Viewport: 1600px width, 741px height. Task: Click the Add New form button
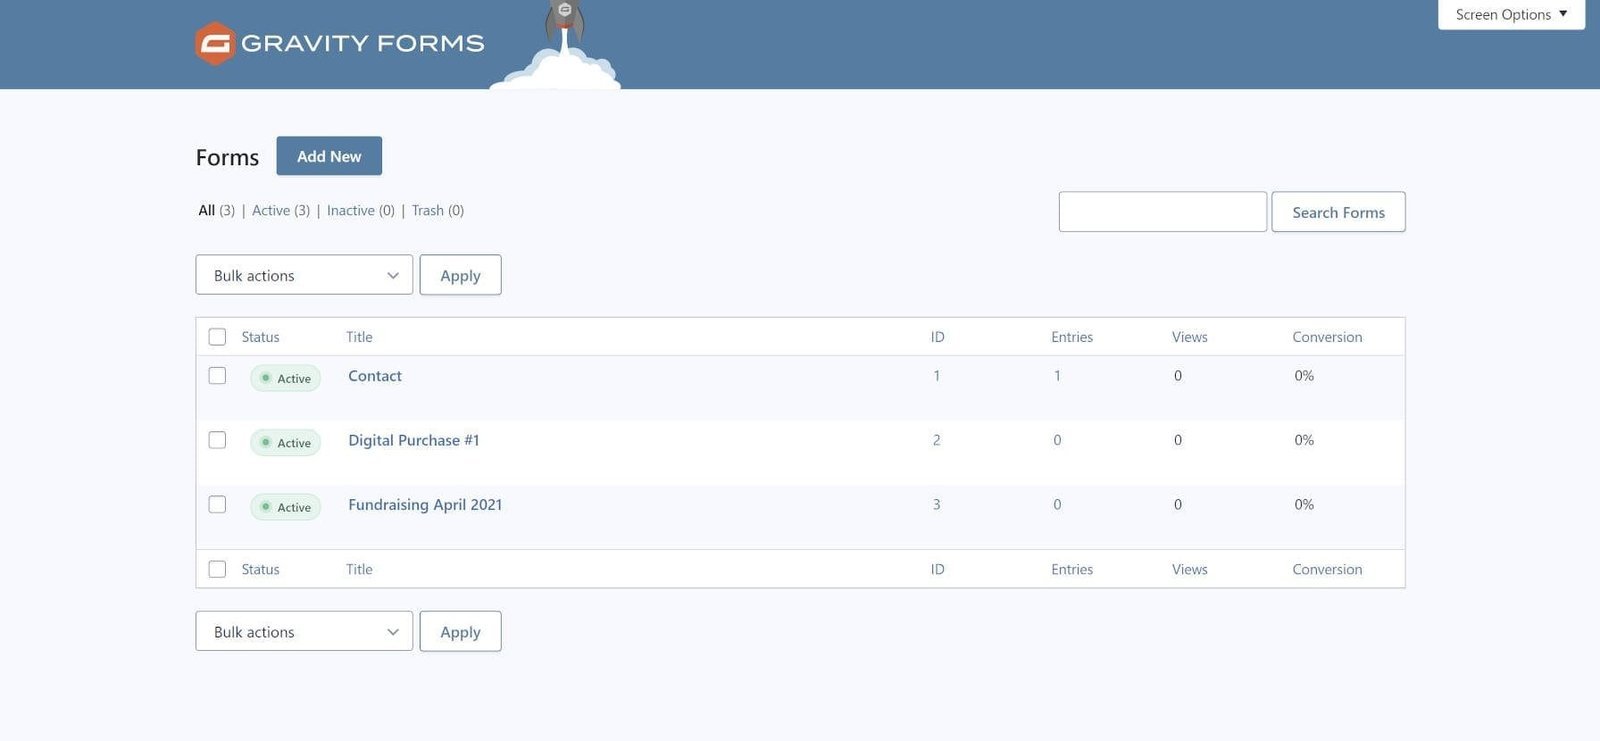[329, 156]
